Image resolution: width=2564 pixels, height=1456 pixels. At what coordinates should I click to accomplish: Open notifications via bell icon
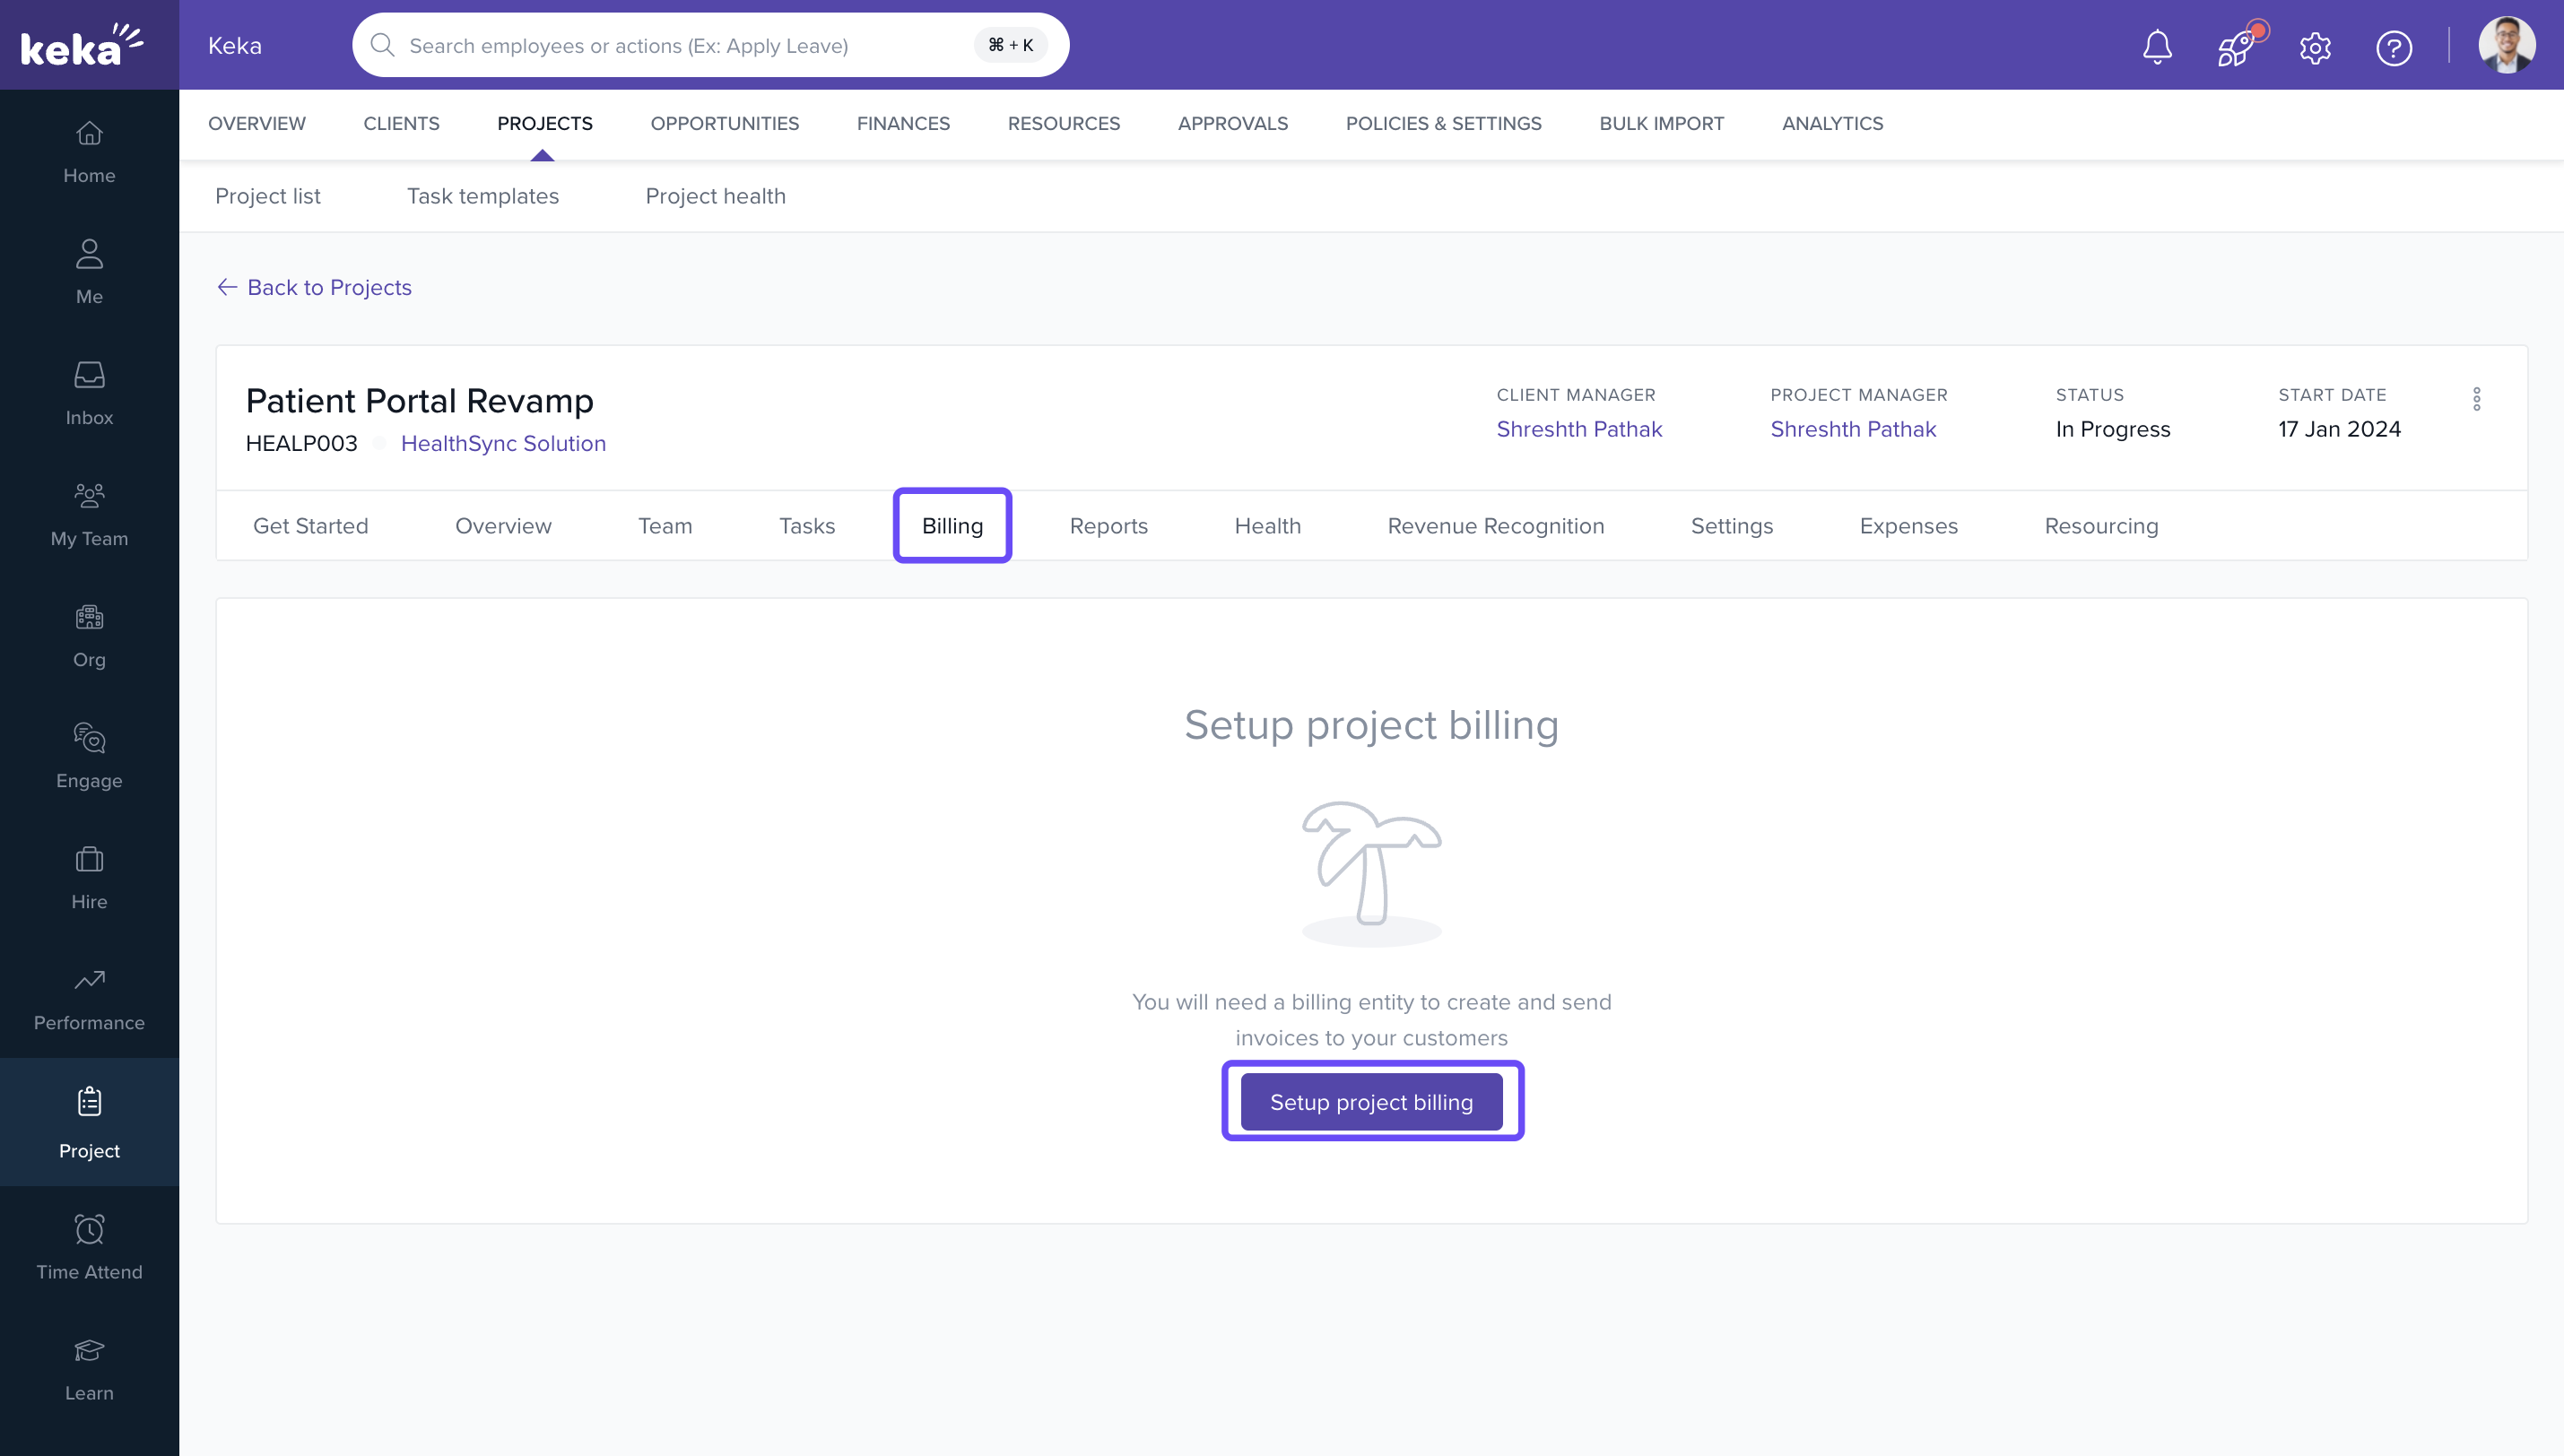pyautogui.click(x=2156, y=47)
